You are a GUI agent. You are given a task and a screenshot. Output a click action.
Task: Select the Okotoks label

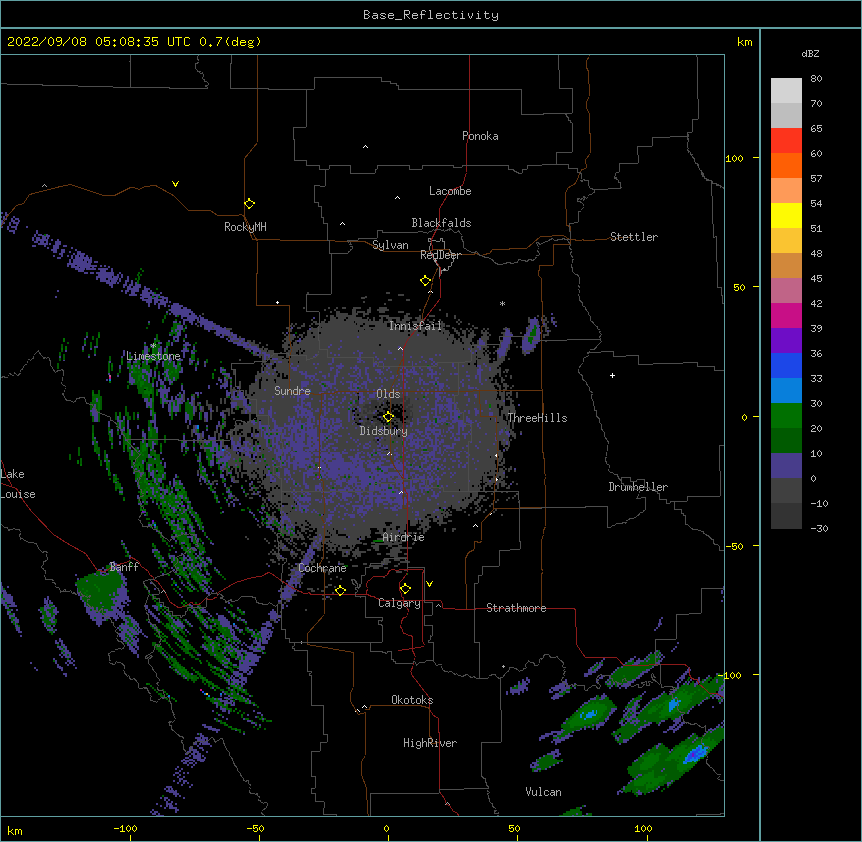412,700
